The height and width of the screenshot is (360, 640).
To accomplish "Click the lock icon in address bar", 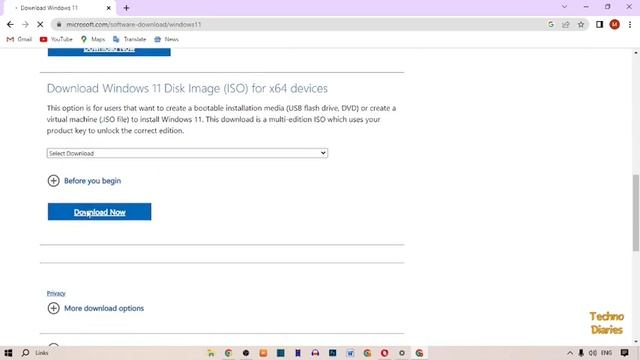I will click(59, 24).
